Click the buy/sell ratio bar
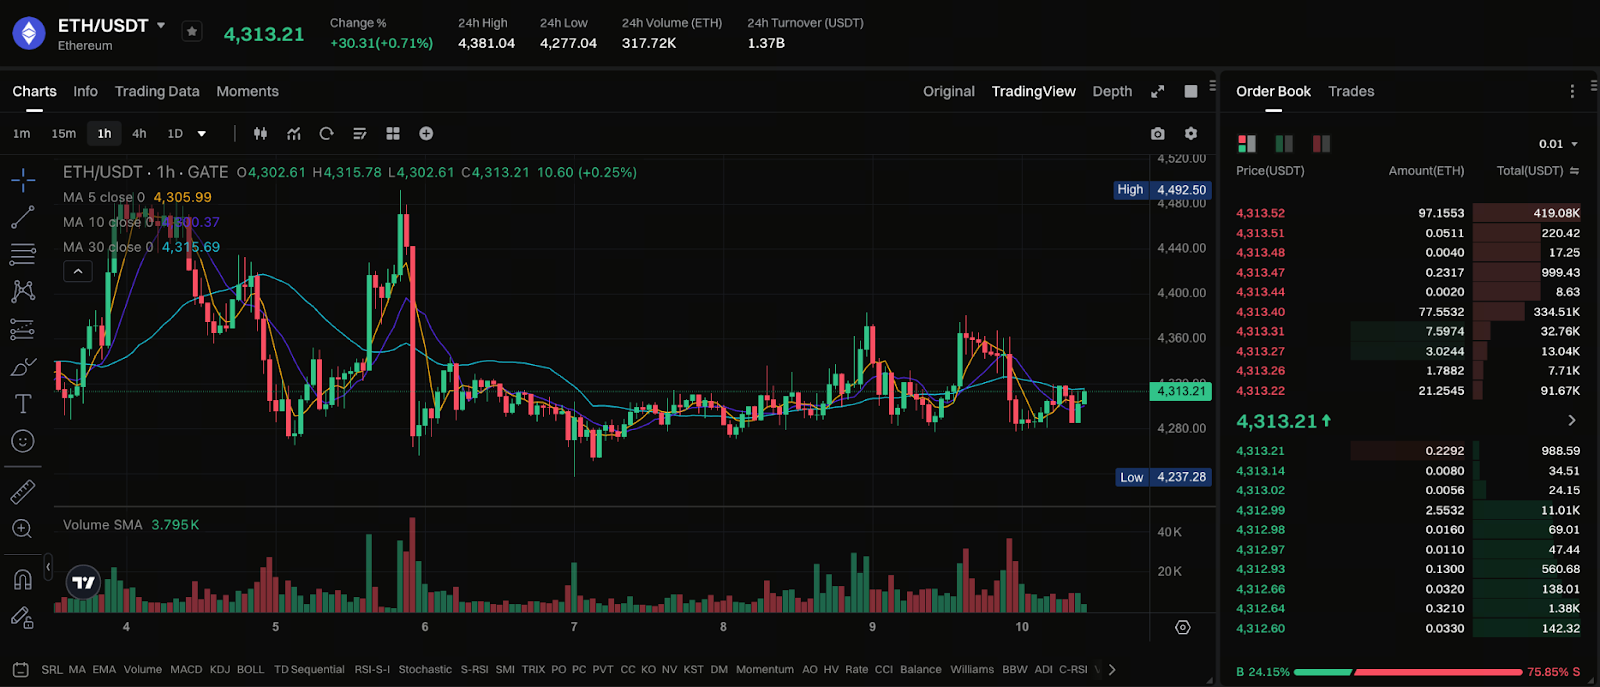 pyautogui.click(x=1408, y=672)
